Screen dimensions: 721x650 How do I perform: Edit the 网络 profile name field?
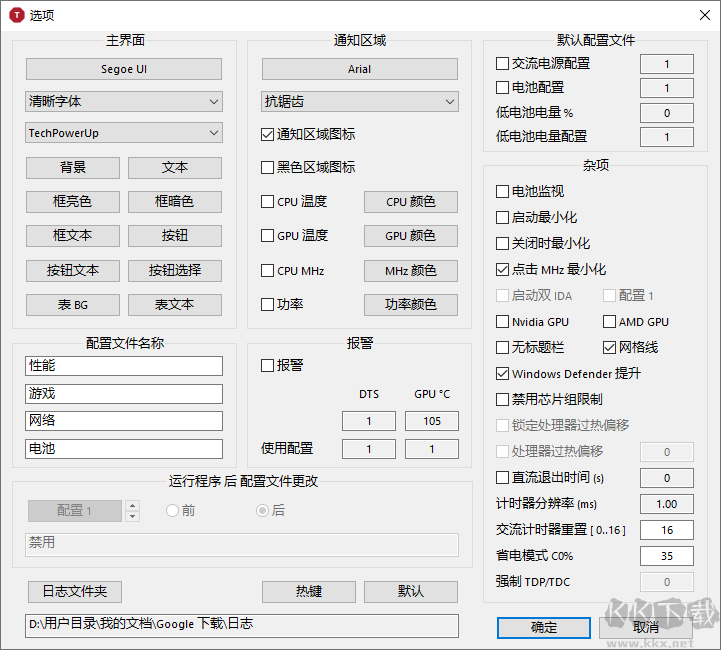(x=124, y=421)
